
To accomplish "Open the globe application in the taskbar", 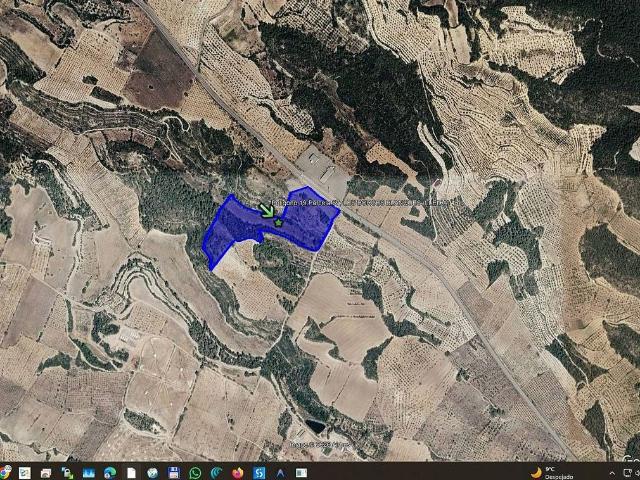I will click(x=153, y=473).
